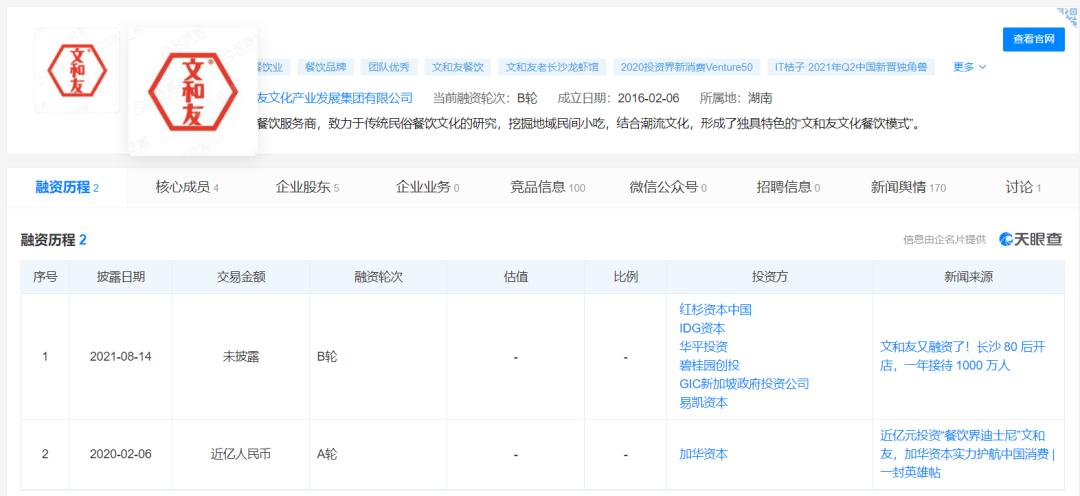
Task: Select the 团队优秀 tag
Action: point(388,67)
